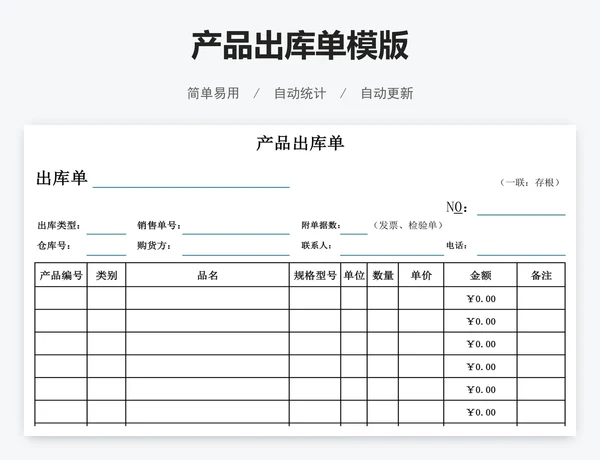Select the 品名 column header
This screenshot has width=600, height=460.
click(x=207, y=275)
